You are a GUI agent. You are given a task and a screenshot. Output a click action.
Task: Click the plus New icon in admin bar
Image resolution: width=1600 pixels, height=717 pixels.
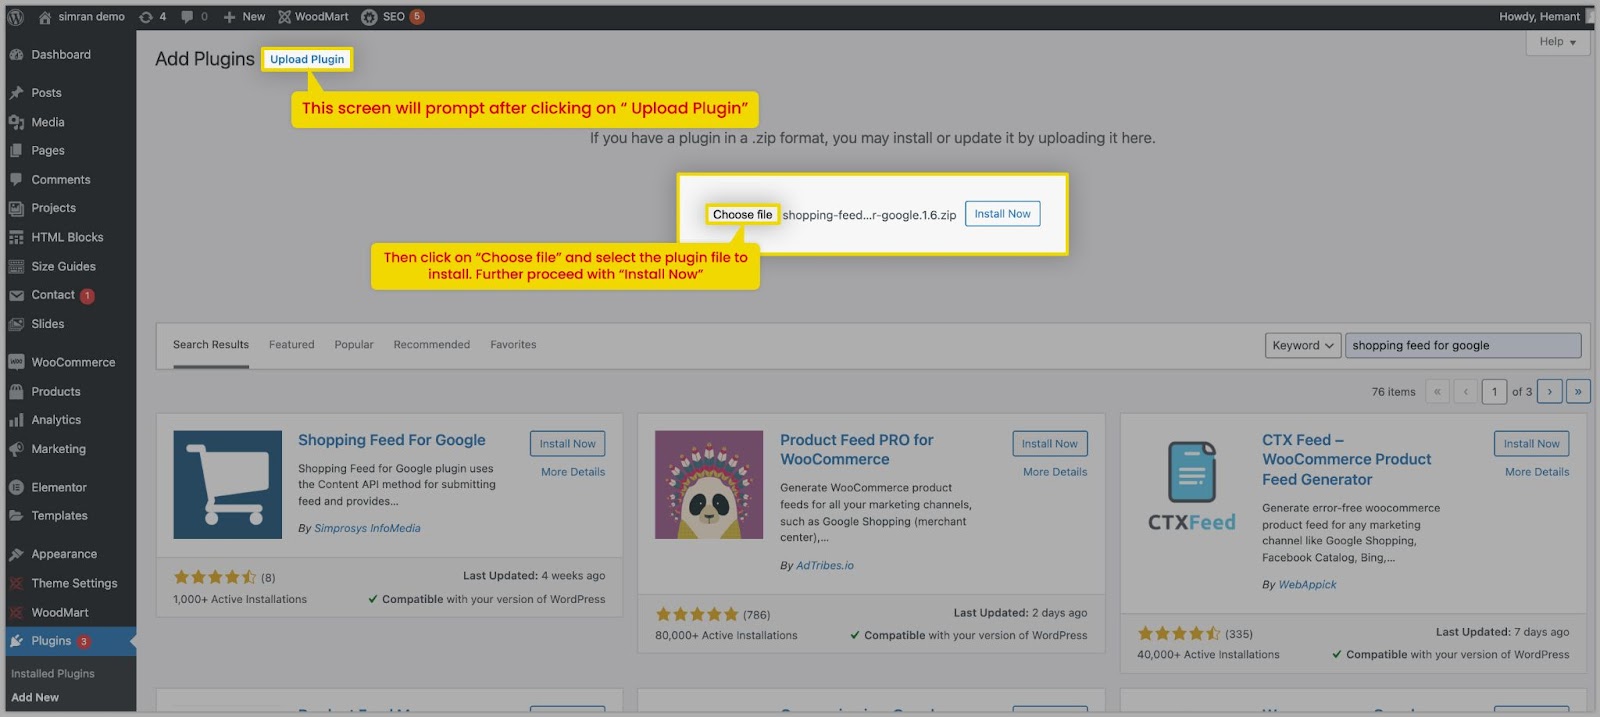[x=229, y=17]
